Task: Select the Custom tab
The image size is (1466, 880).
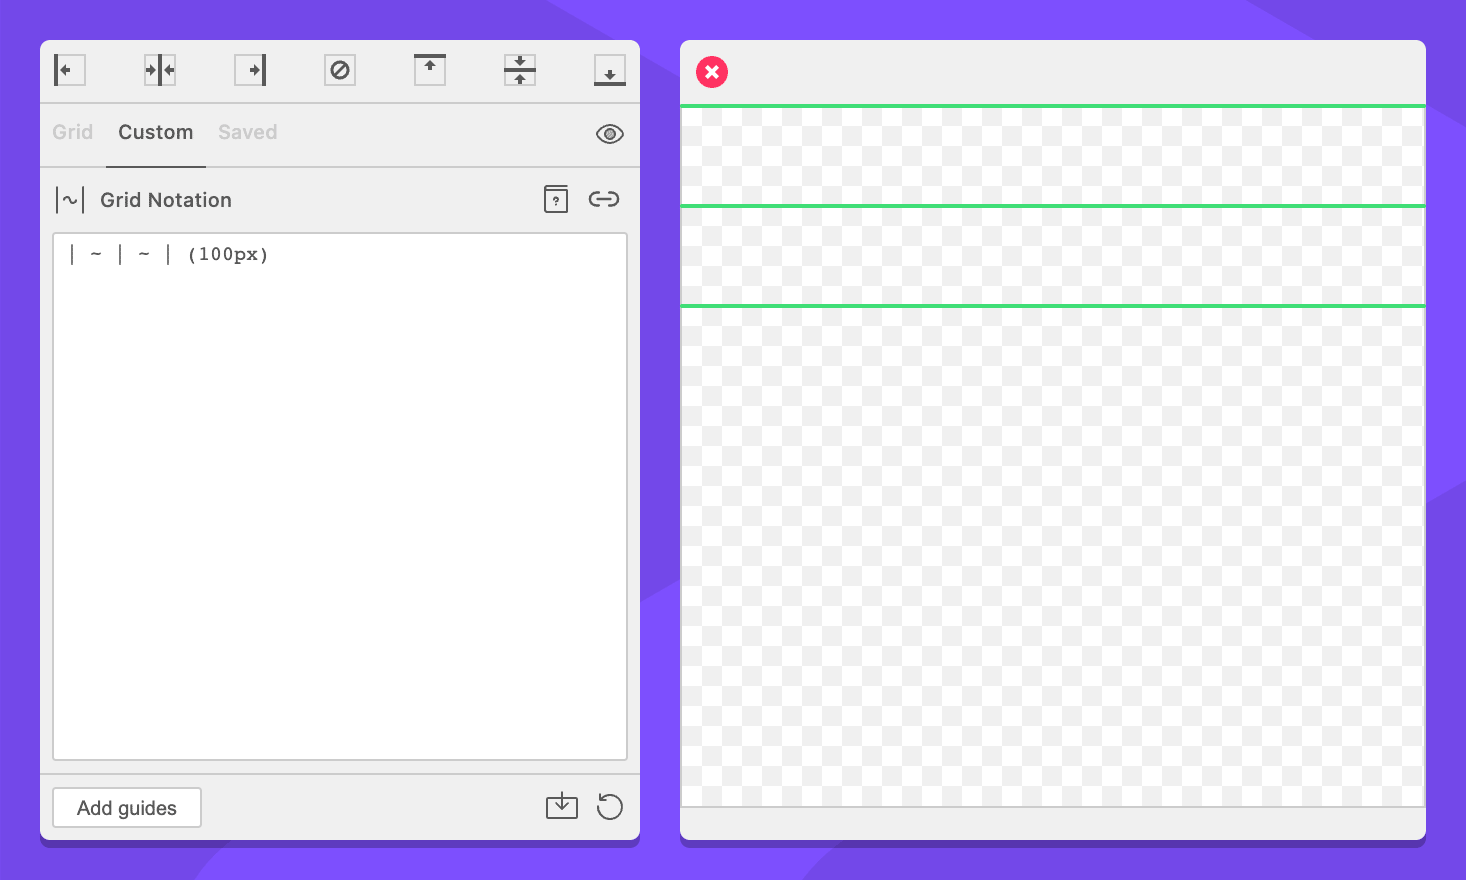Action: (156, 132)
